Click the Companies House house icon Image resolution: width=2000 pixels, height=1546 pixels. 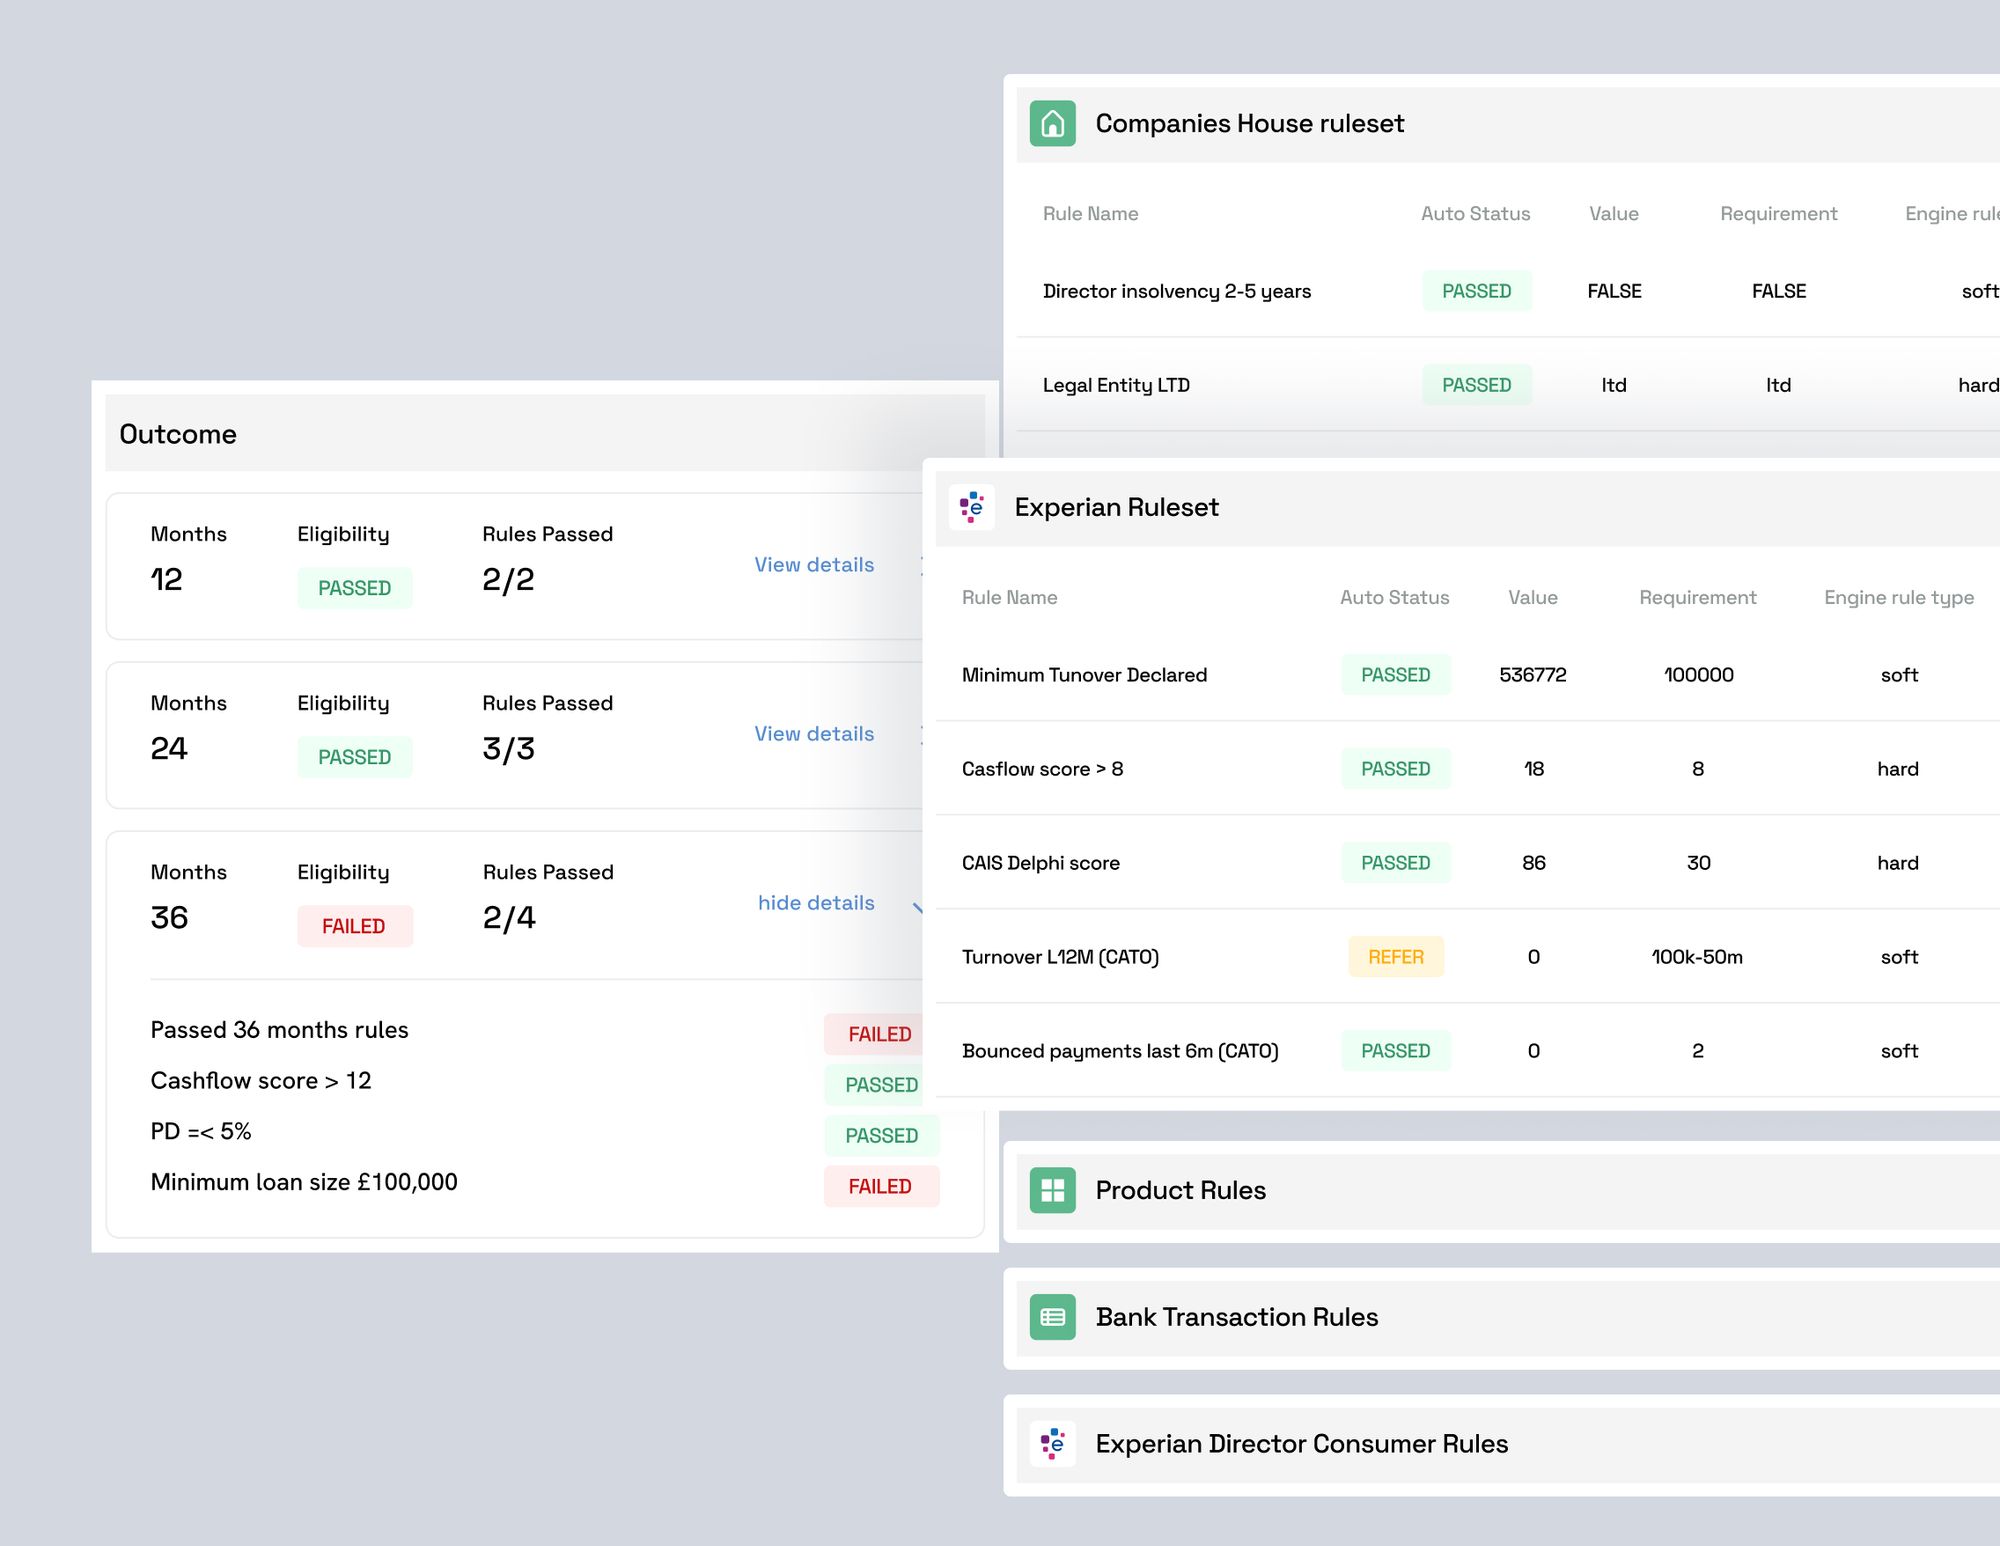coord(1053,123)
